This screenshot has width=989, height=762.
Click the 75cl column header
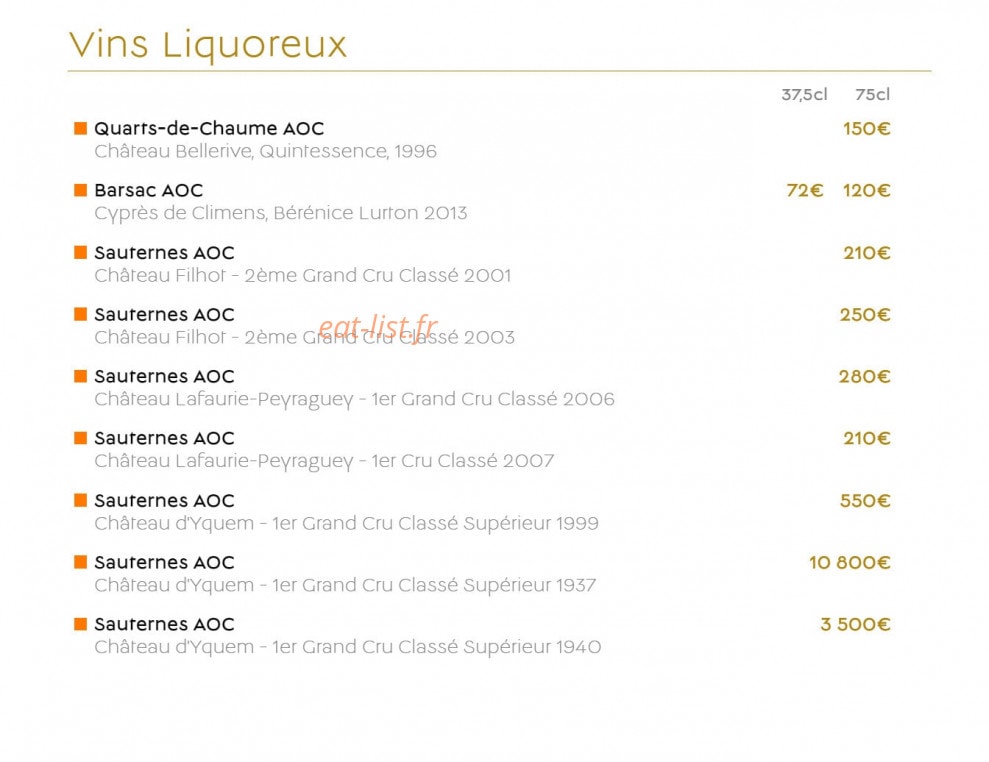[872, 95]
